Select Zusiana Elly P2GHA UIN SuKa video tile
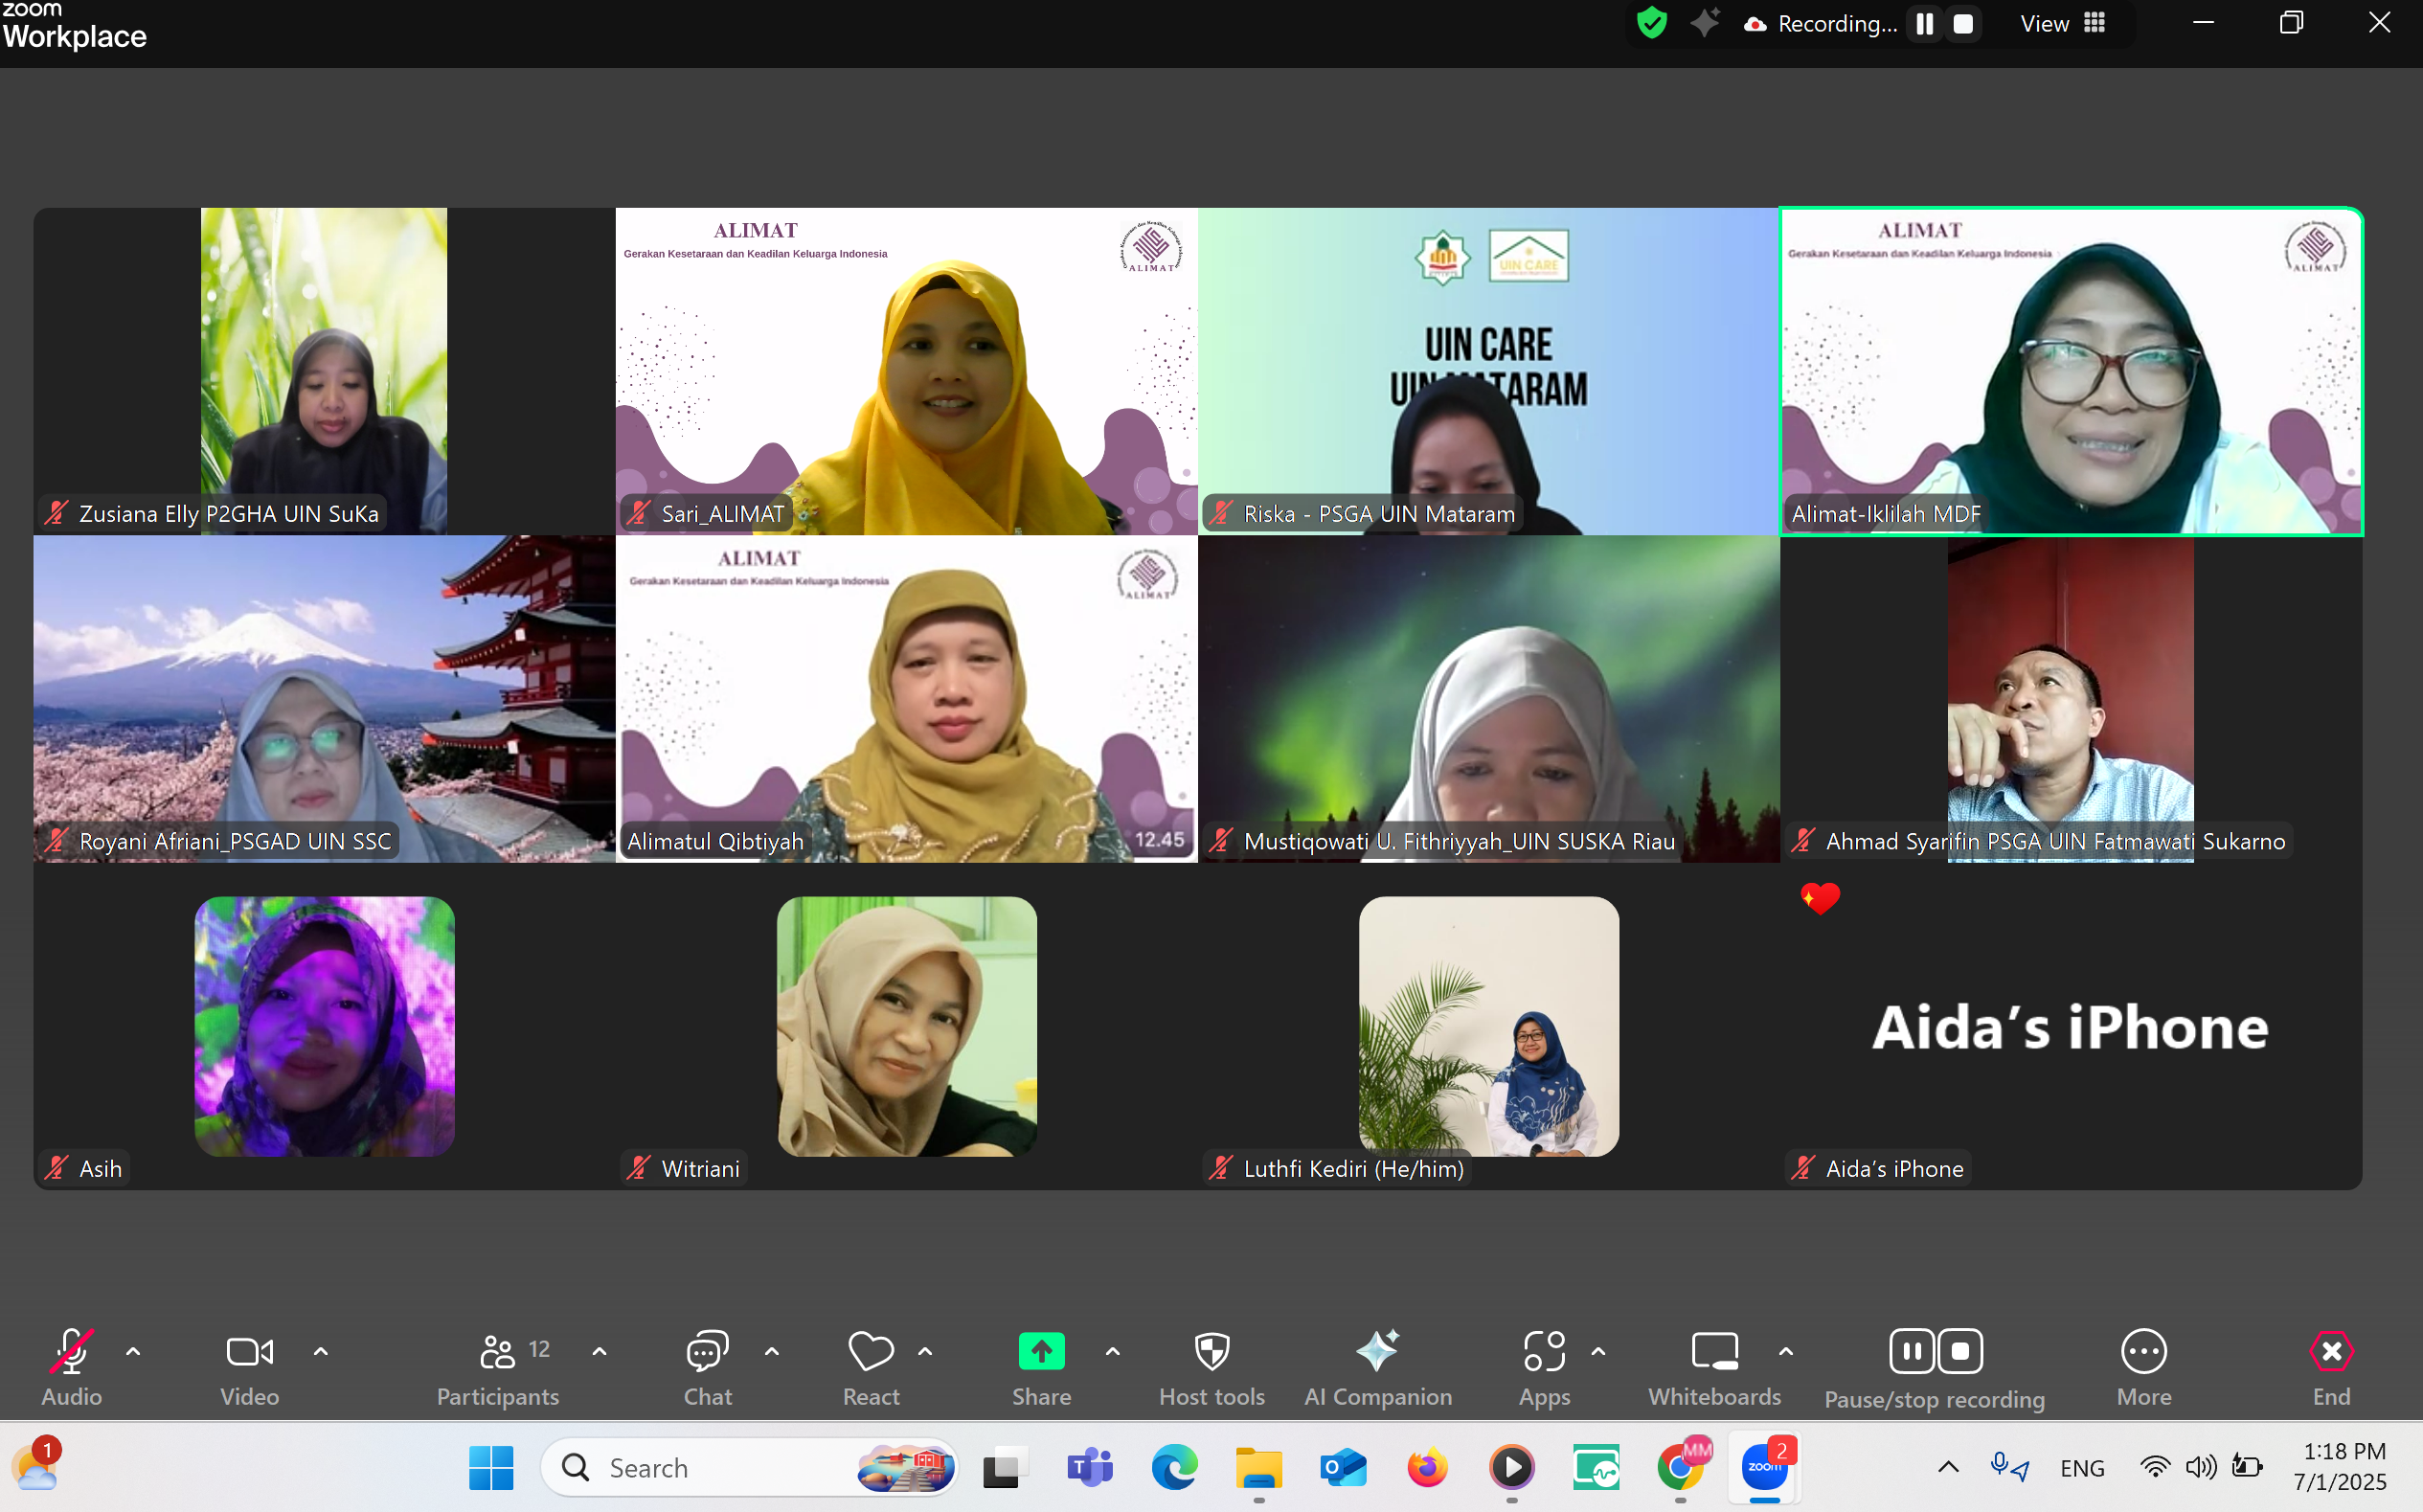2423x1512 pixels. point(324,371)
